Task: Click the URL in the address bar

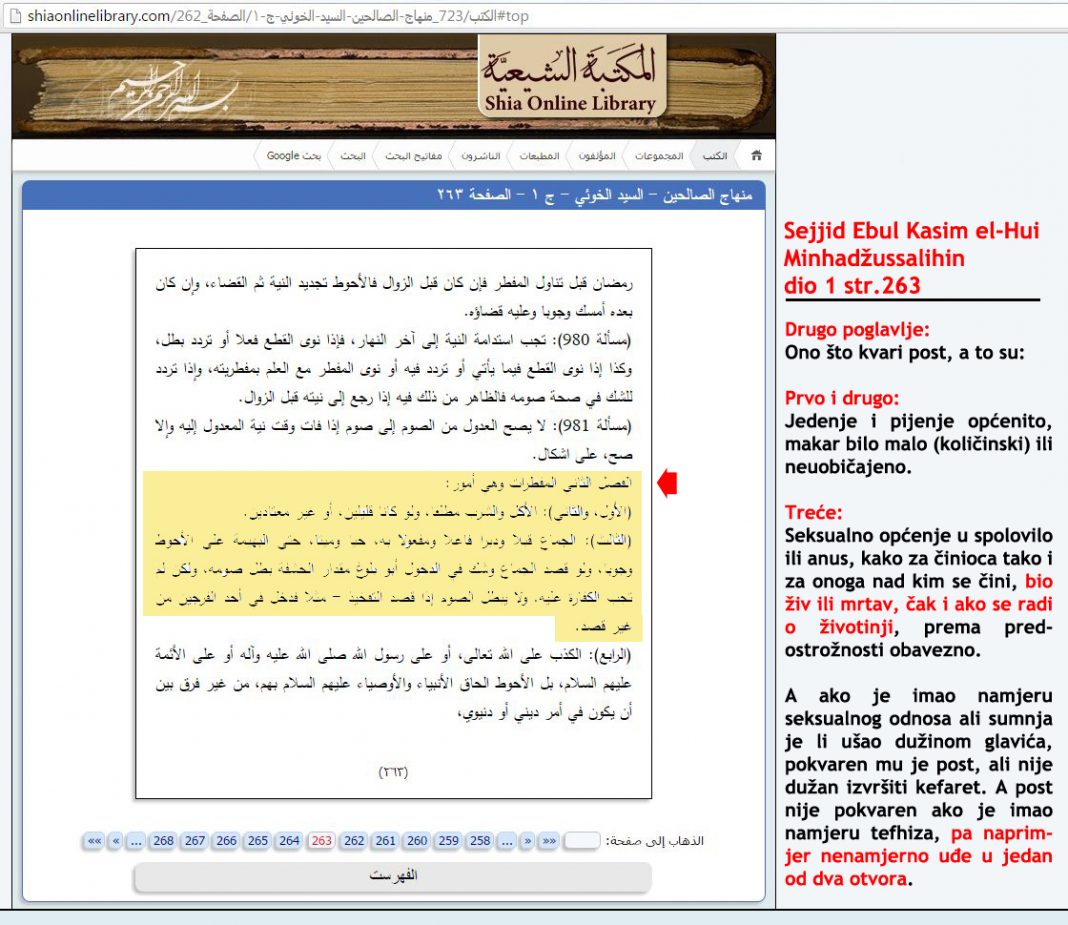Action: click(278, 16)
